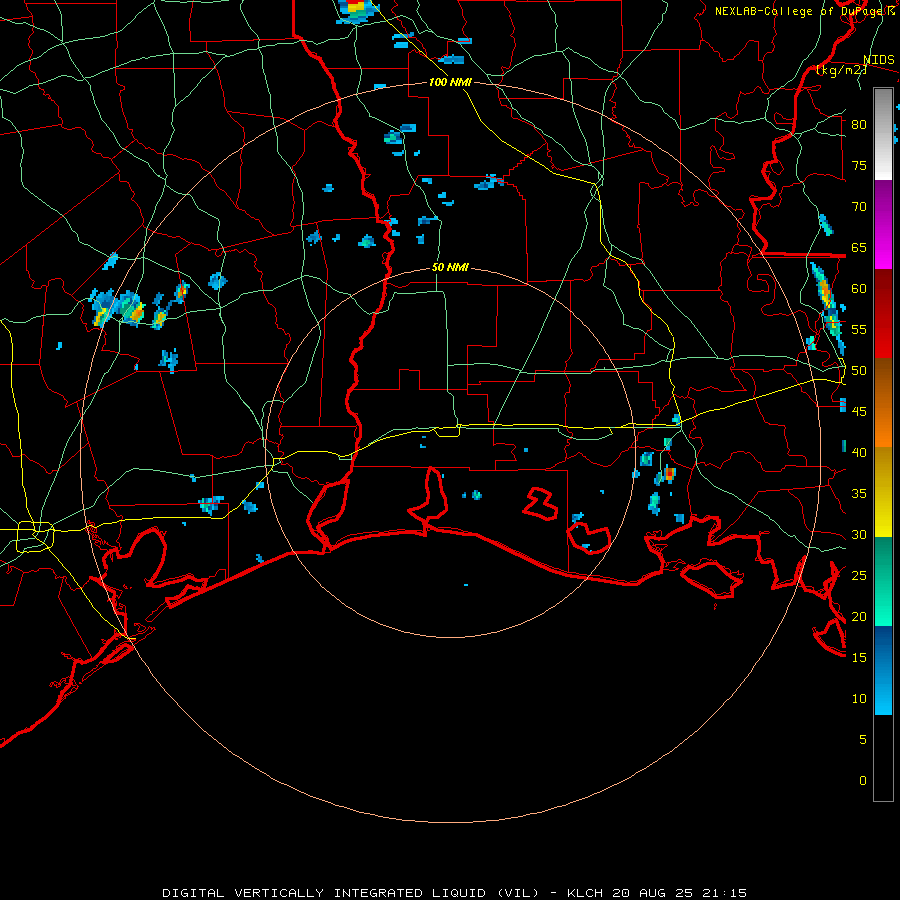Click the (kg/m2) units label

coord(841,70)
